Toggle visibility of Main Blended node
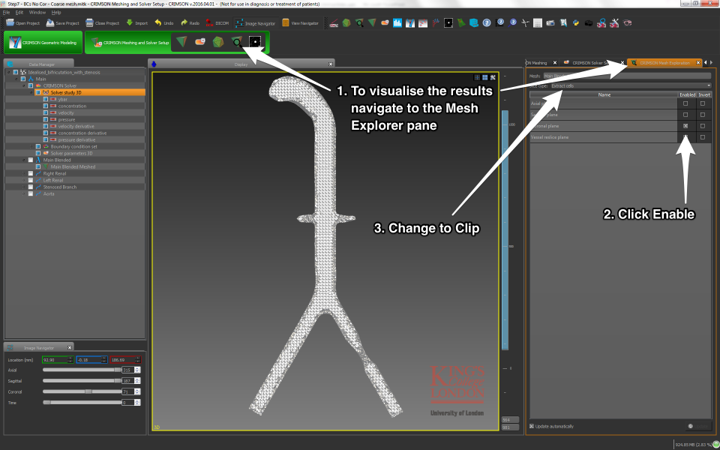Image resolution: width=720 pixels, height=450 pixels. click(31, 159)
